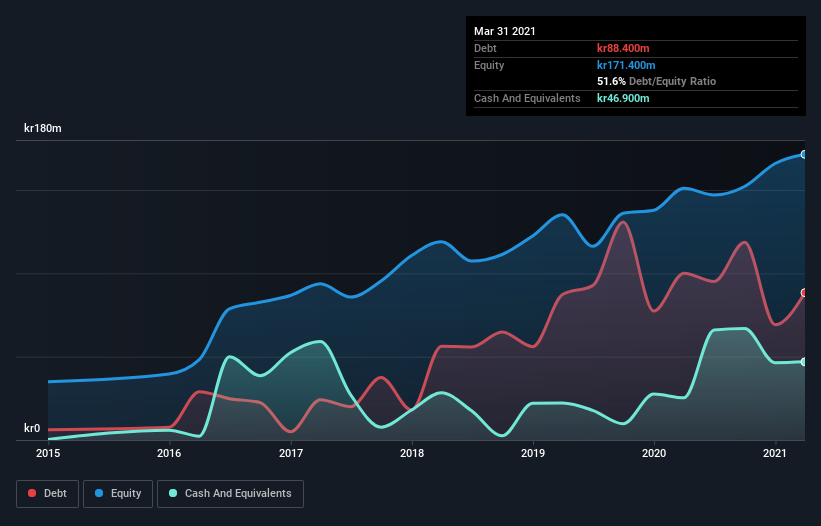Viewport: 821px width, 526px height.
Task: Click the kr180m y-axis label
Action: pyautogui.click(x=43, y=128)
